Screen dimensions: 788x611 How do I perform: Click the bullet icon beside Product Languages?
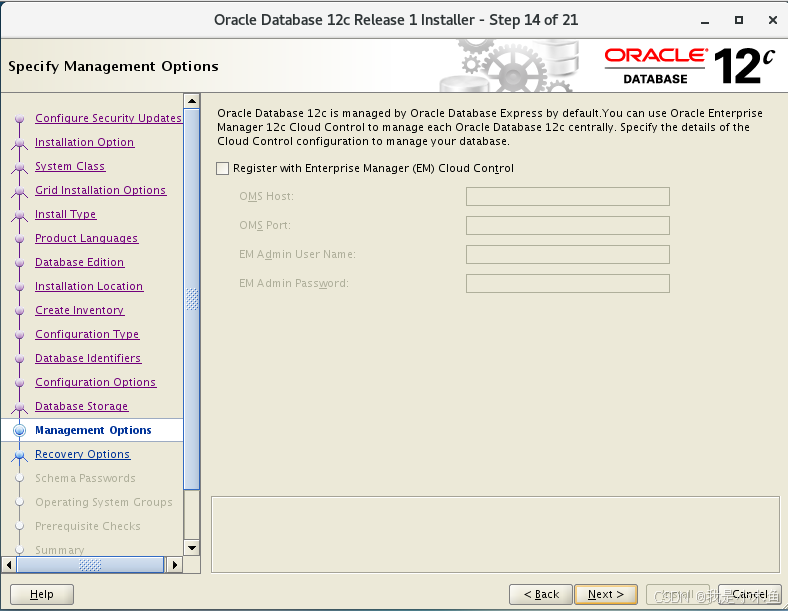20,239
